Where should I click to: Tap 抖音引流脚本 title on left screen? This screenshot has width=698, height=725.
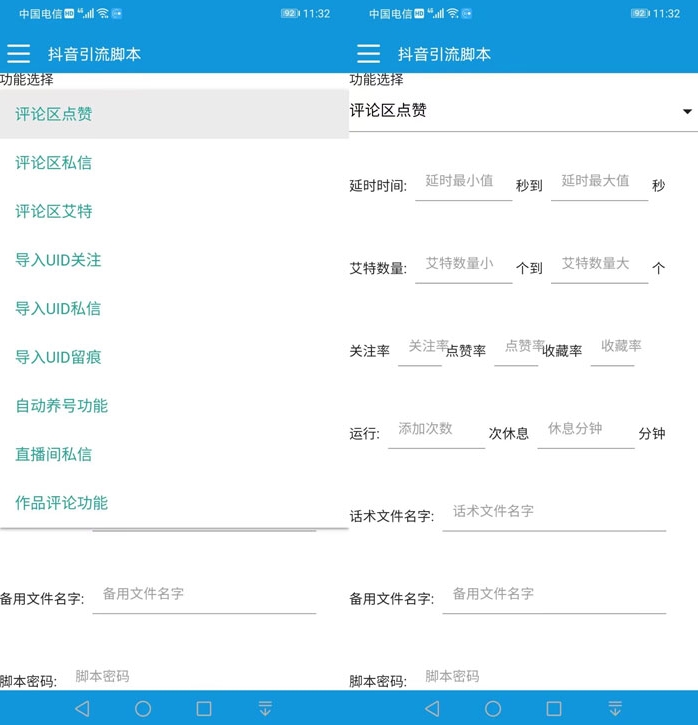tap(94, 54)
